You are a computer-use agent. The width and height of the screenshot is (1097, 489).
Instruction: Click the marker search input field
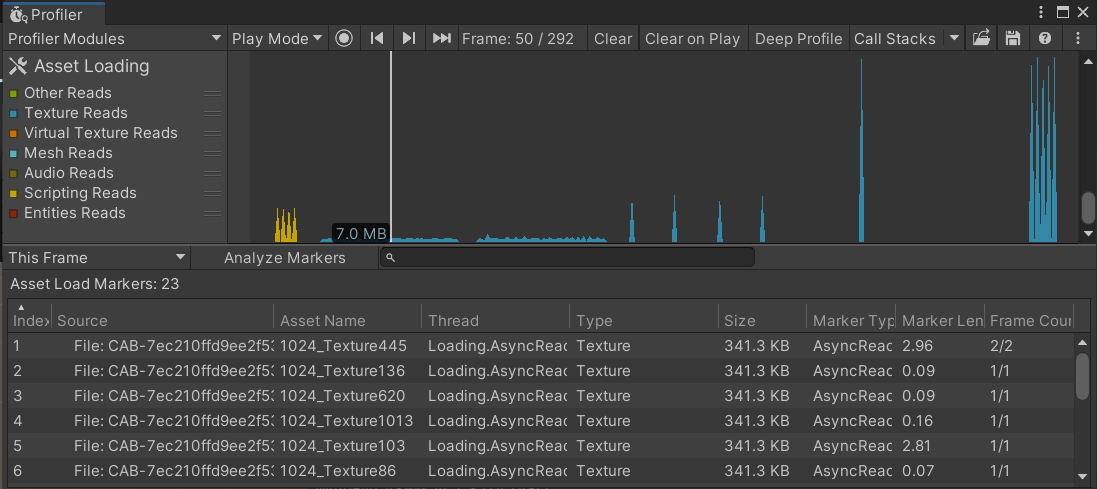[567, 258]
